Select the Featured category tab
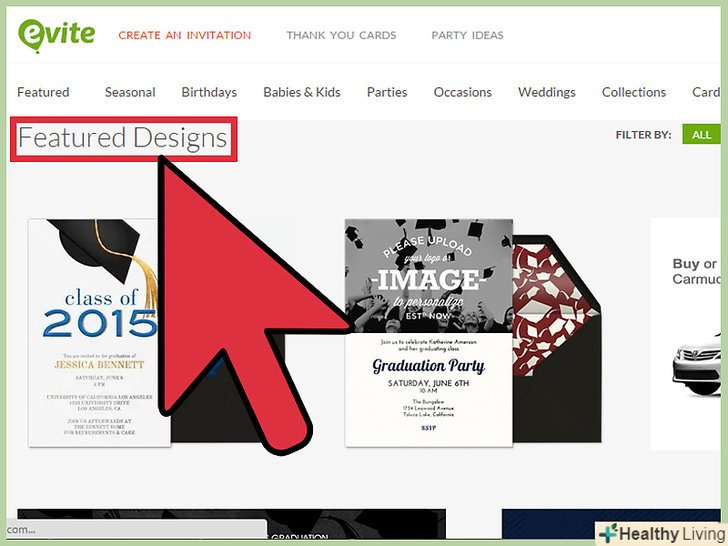Viewport: 728px width, 546px height. [43, 92]
